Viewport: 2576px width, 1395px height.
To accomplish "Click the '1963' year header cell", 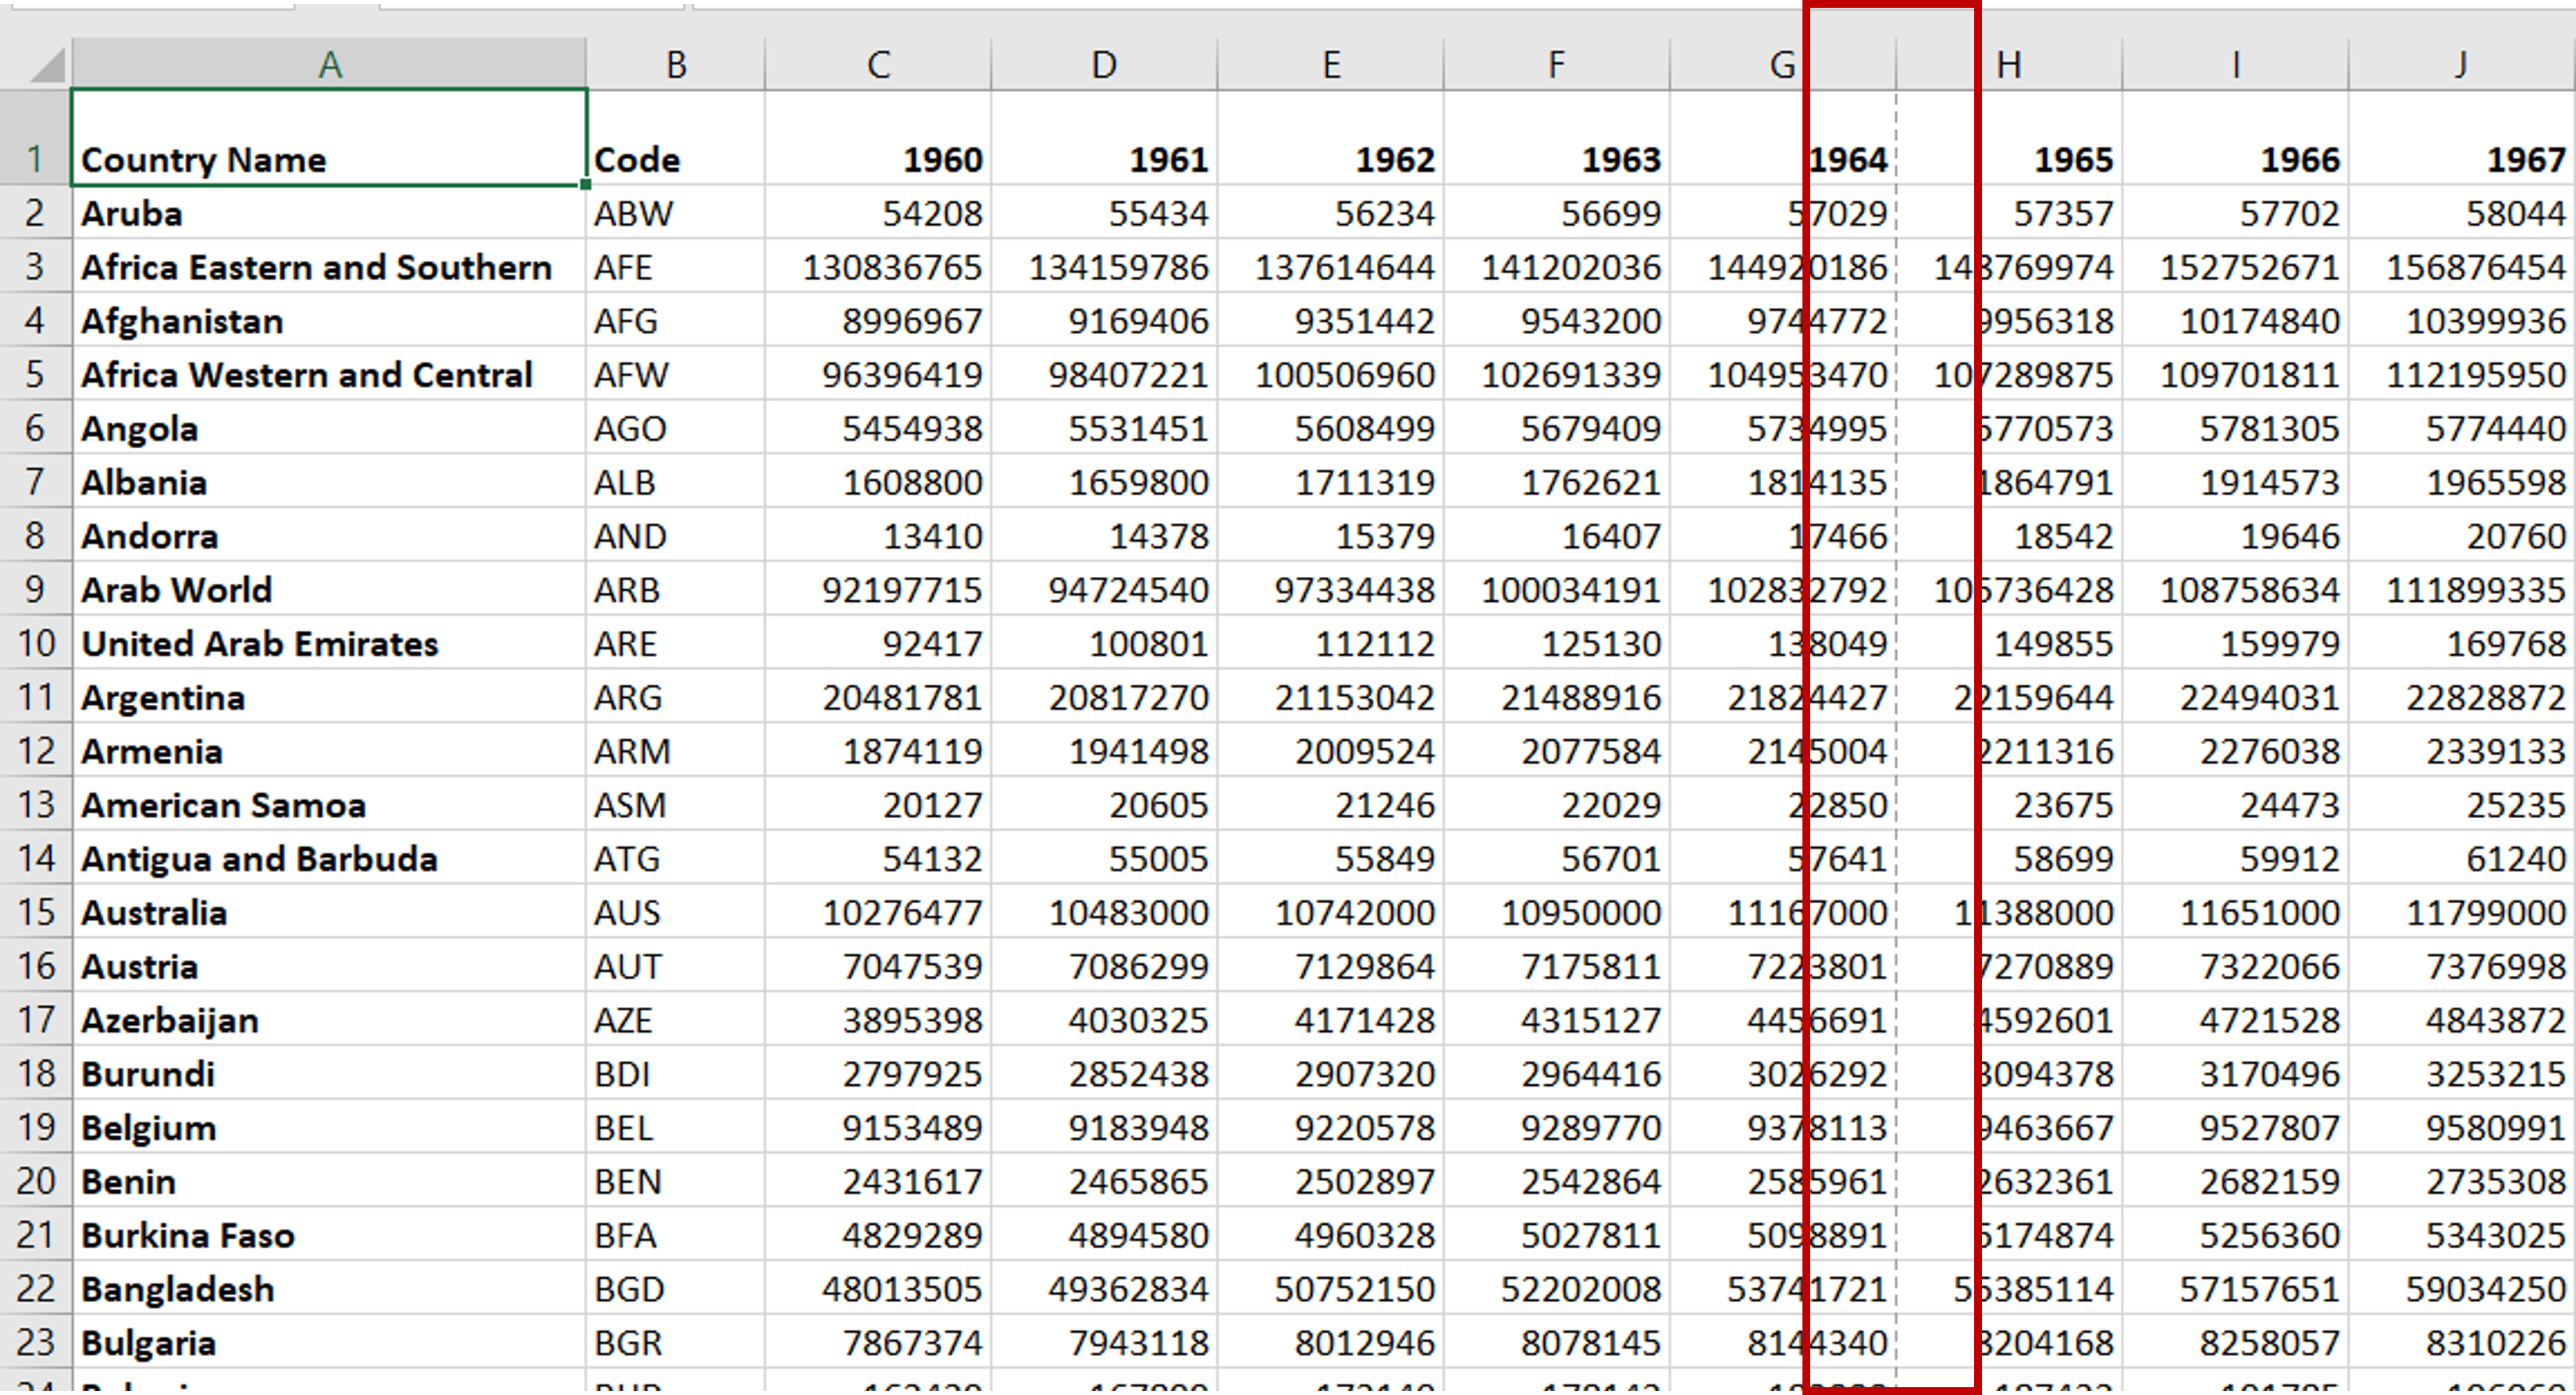I will (x=1556, y=138).
